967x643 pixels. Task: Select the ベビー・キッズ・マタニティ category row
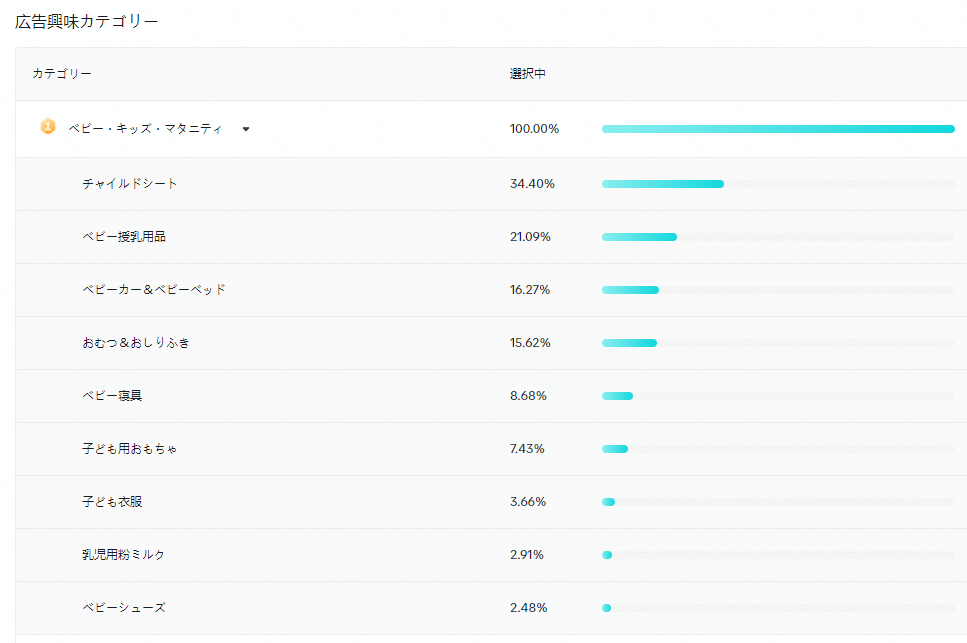coord(146,129)
